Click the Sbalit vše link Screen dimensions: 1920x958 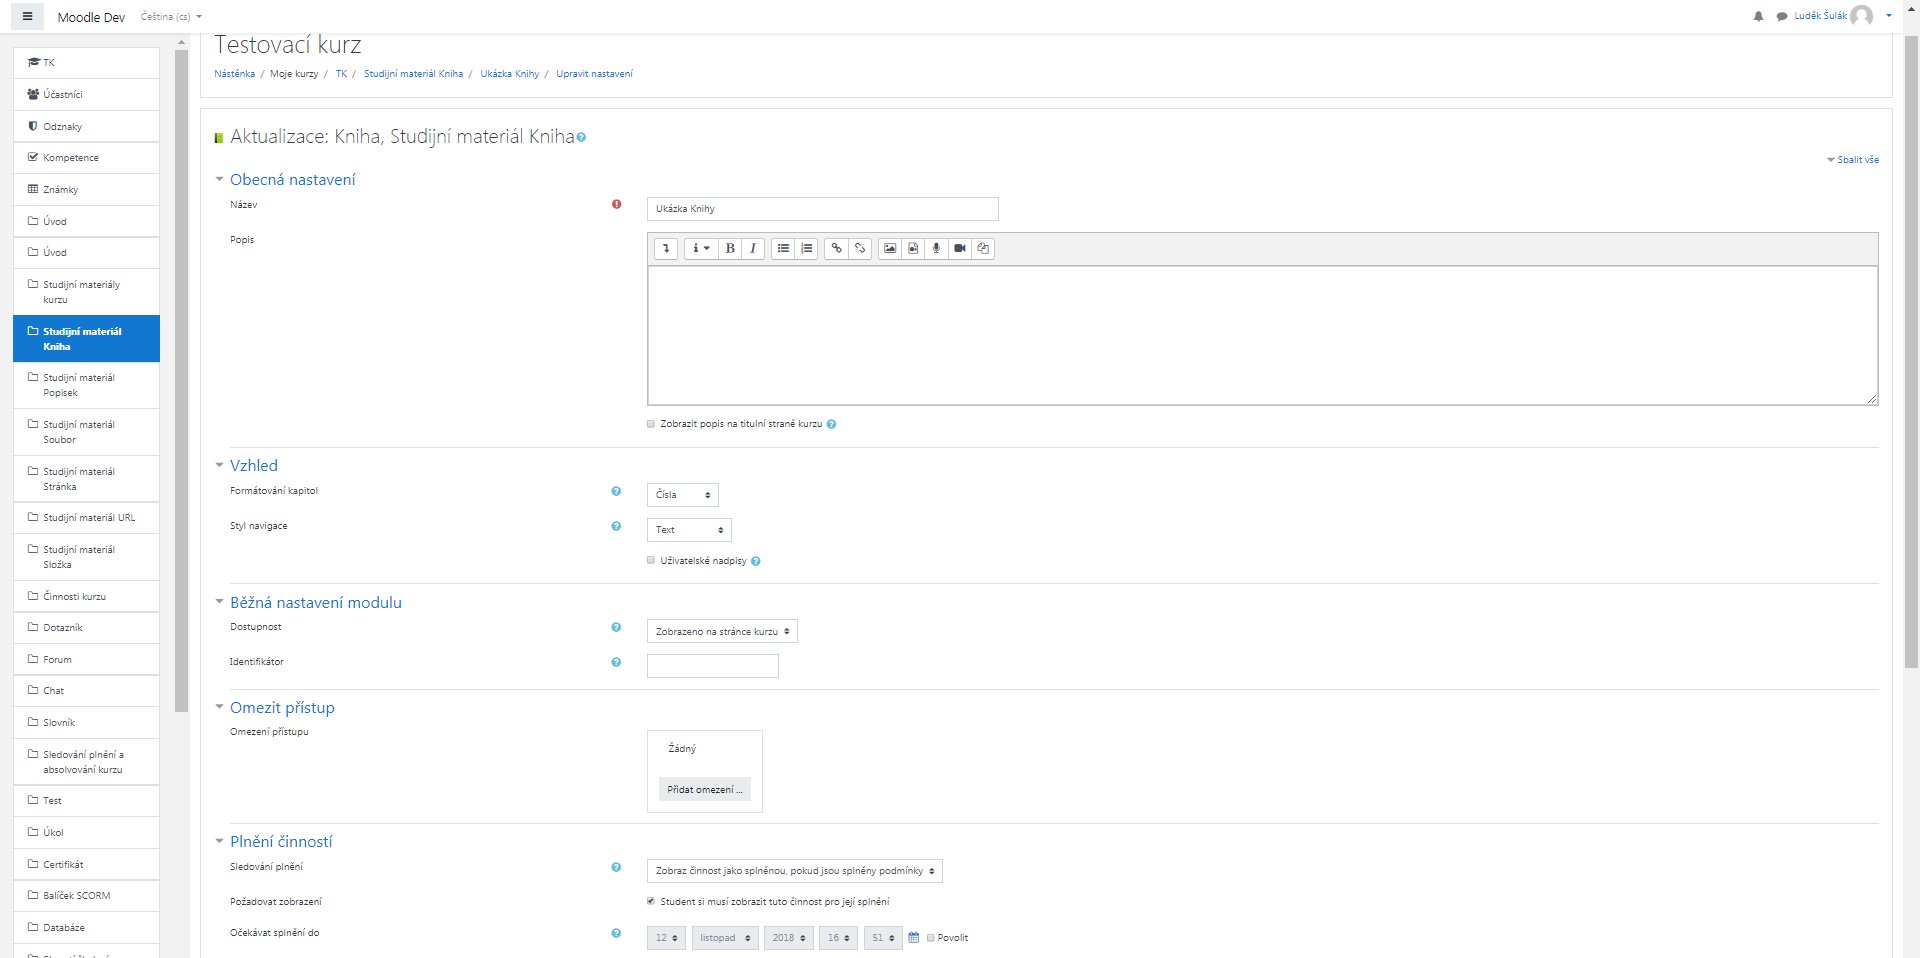click(x=1857, y=160)
